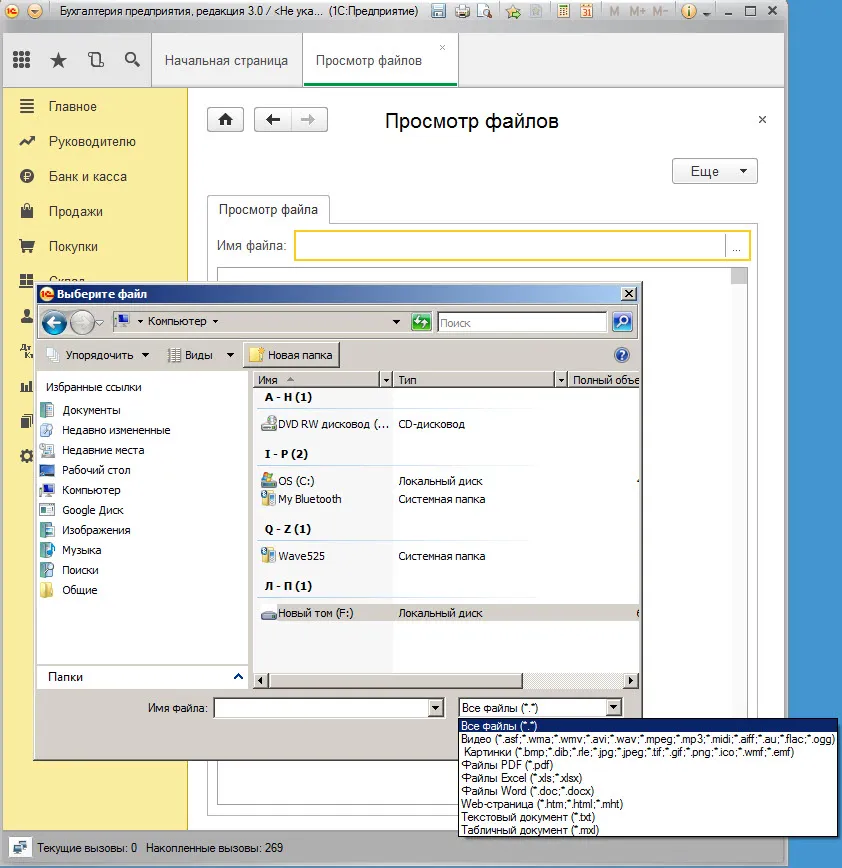Click the info icon in title bar
Image resolution: width=842 pixels, height=868 pixels.
click(x=689, y=11)
